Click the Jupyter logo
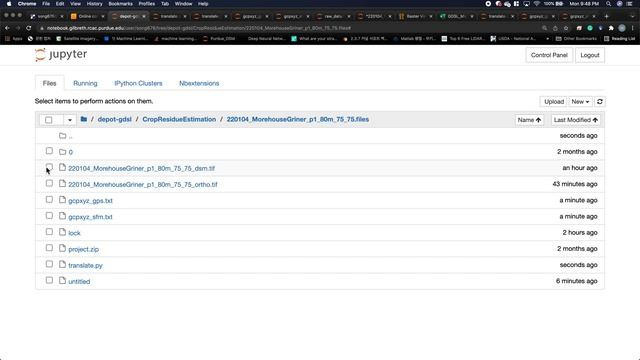This screenshot has width=640, height=360. pos(61,54)
